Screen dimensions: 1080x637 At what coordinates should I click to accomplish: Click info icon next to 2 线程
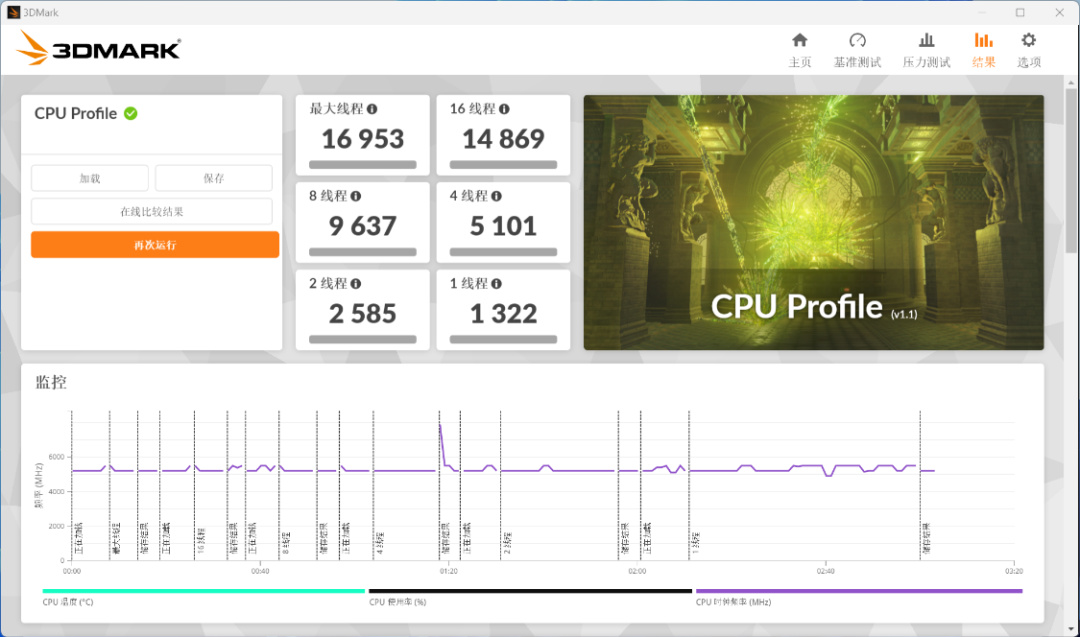355,284
